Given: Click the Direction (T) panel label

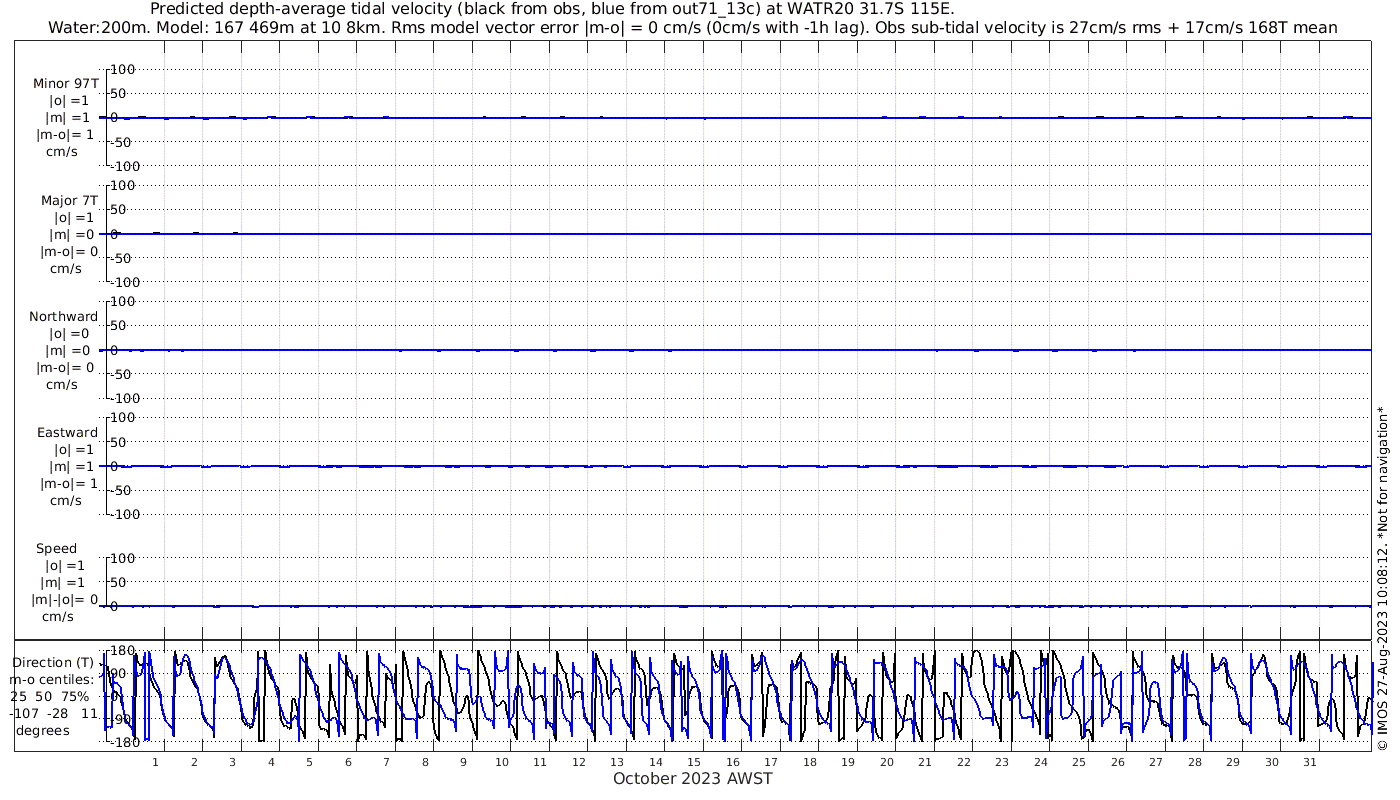Looking at the screenshot, I should tap(54, 663).
